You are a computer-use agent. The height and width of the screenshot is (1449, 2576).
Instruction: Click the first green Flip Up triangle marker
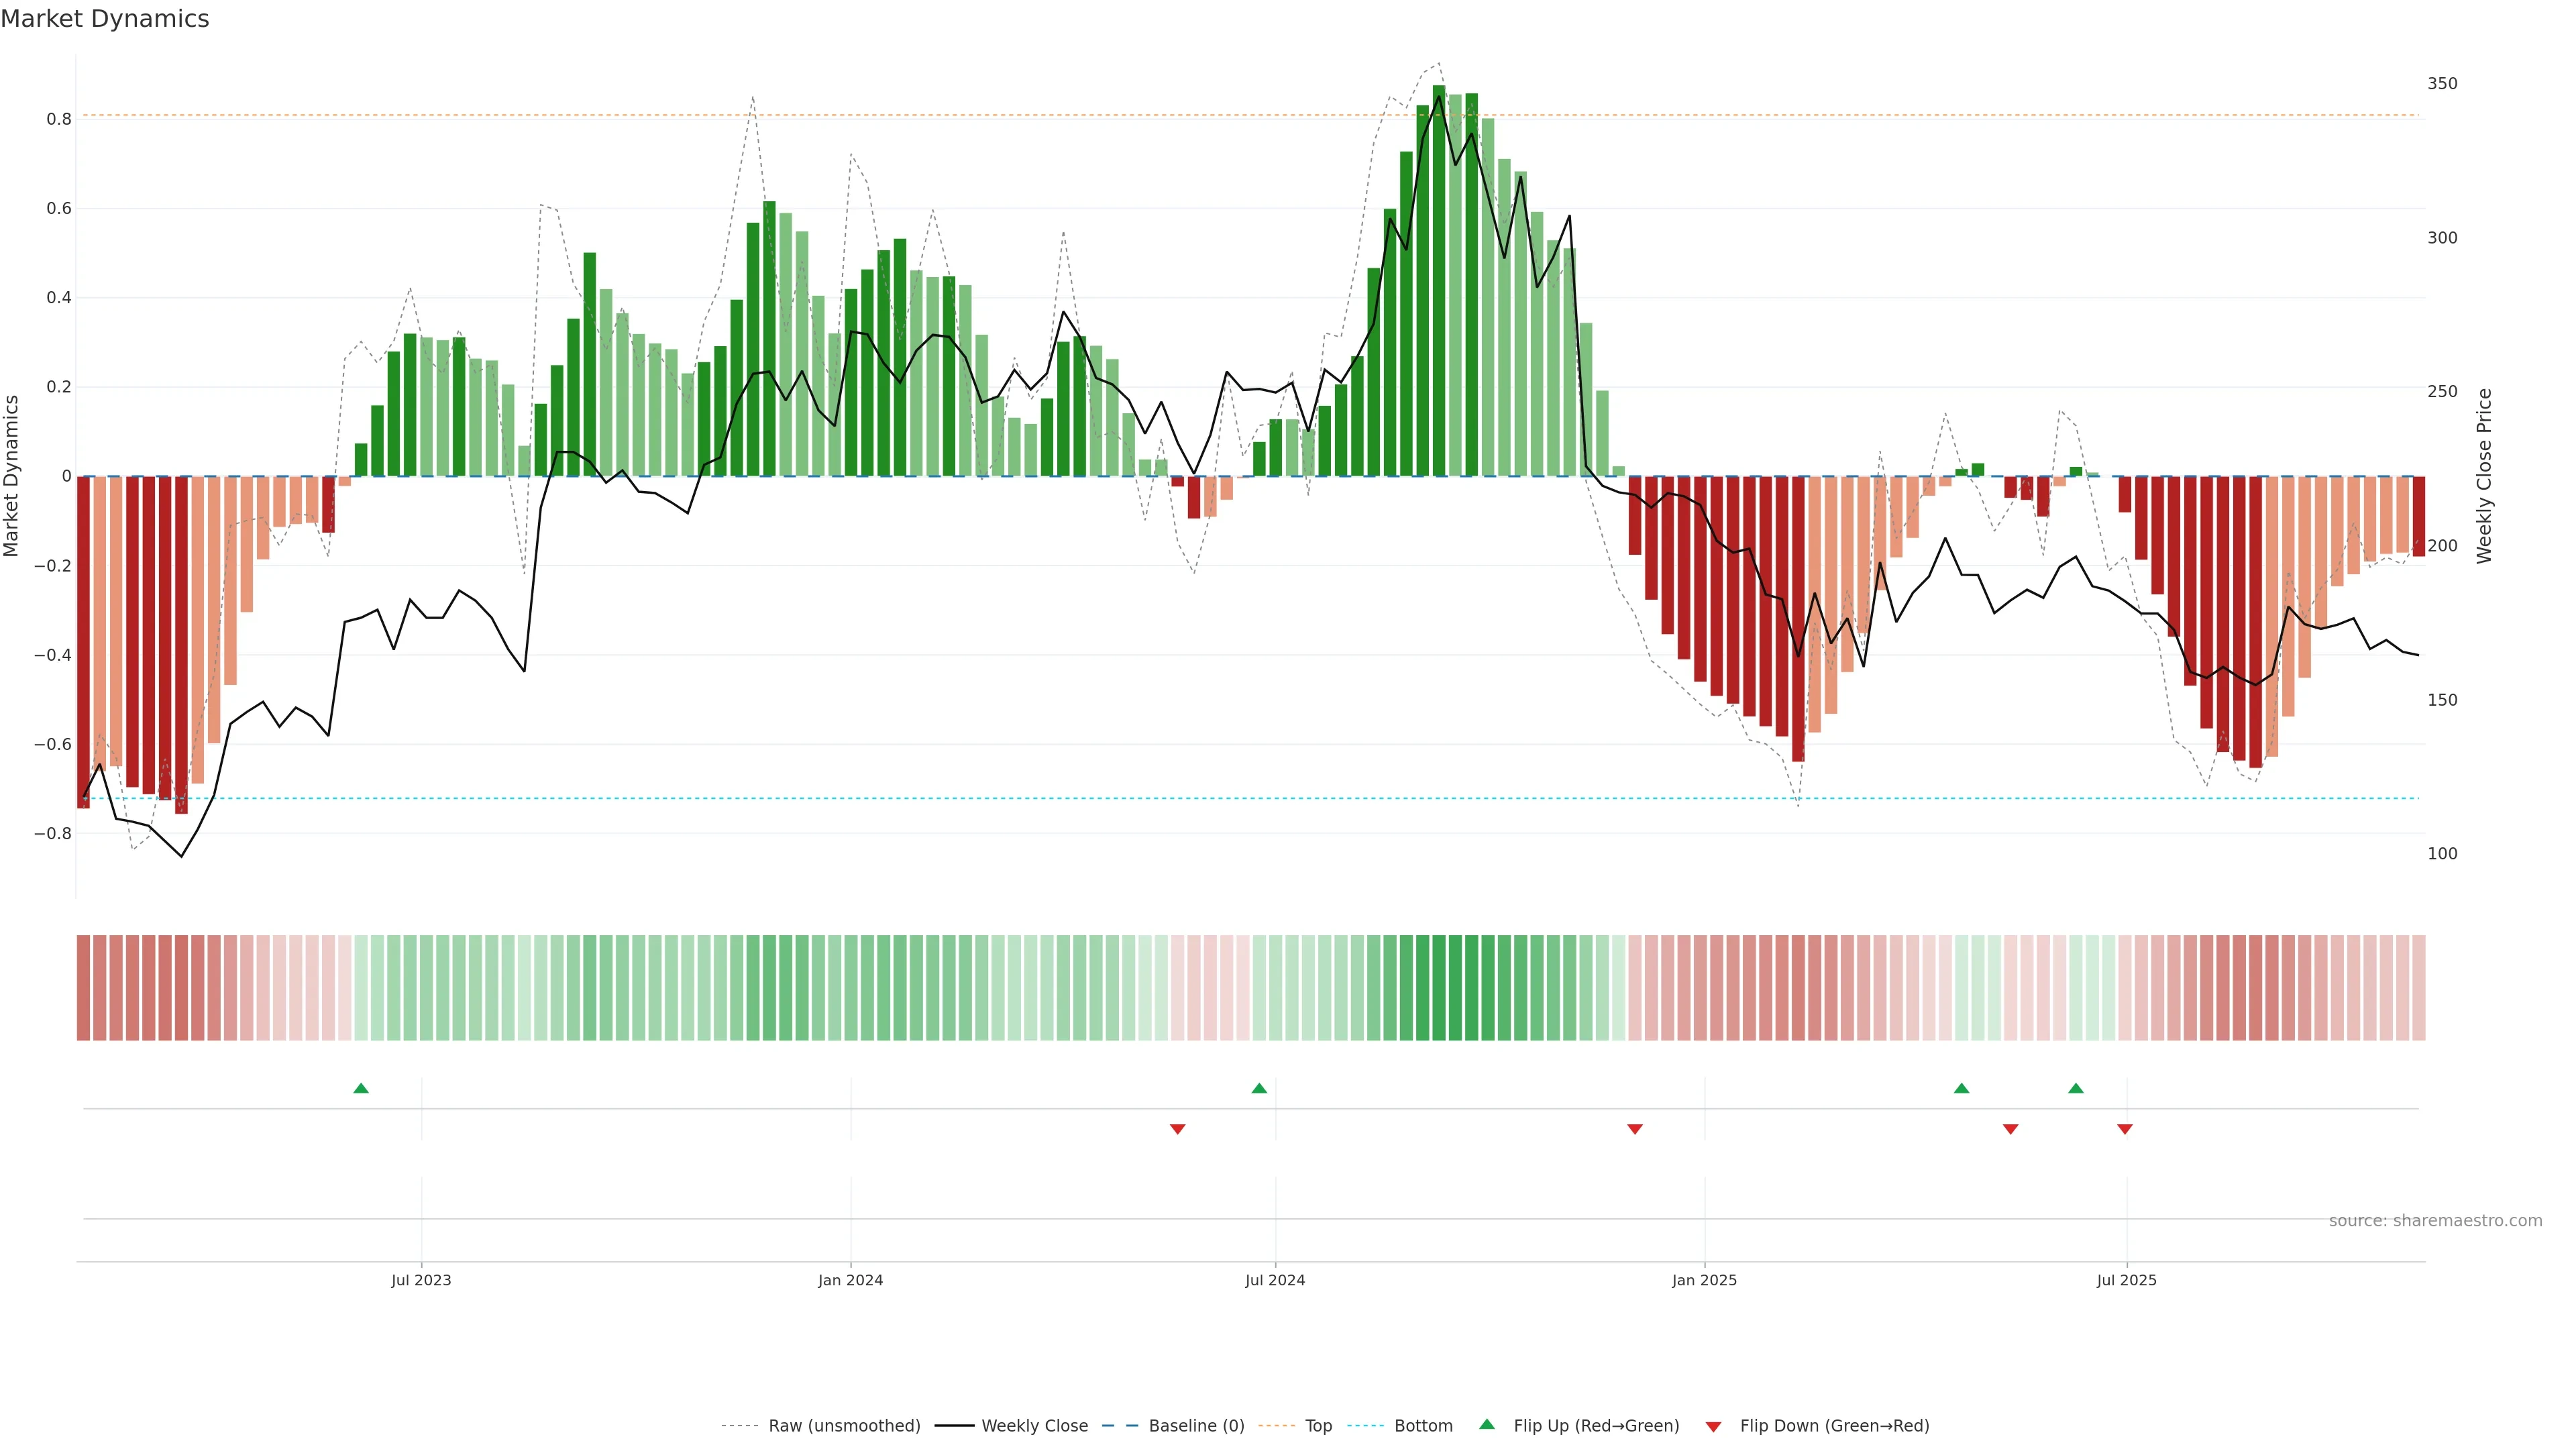pyautogui.click(x=361, y=1088)
